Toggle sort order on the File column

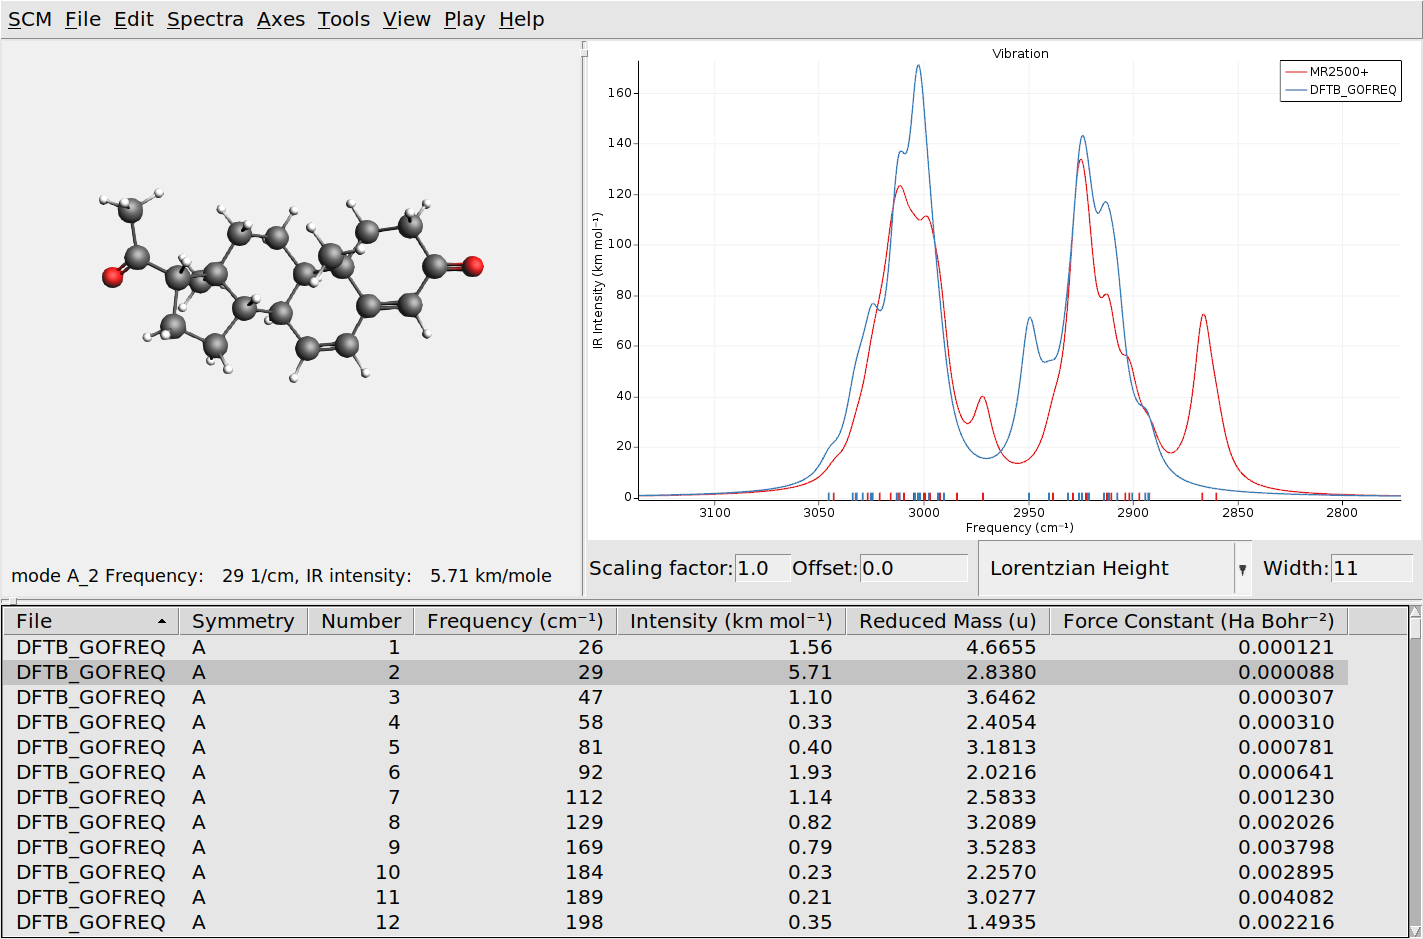(90, 620)
